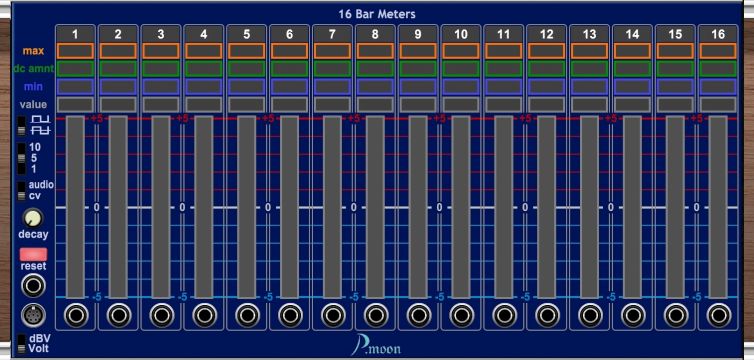Click the input jack for channel 6
This screenshot has width=754, height=360.
pyautogui.click(x=290, y=316)
